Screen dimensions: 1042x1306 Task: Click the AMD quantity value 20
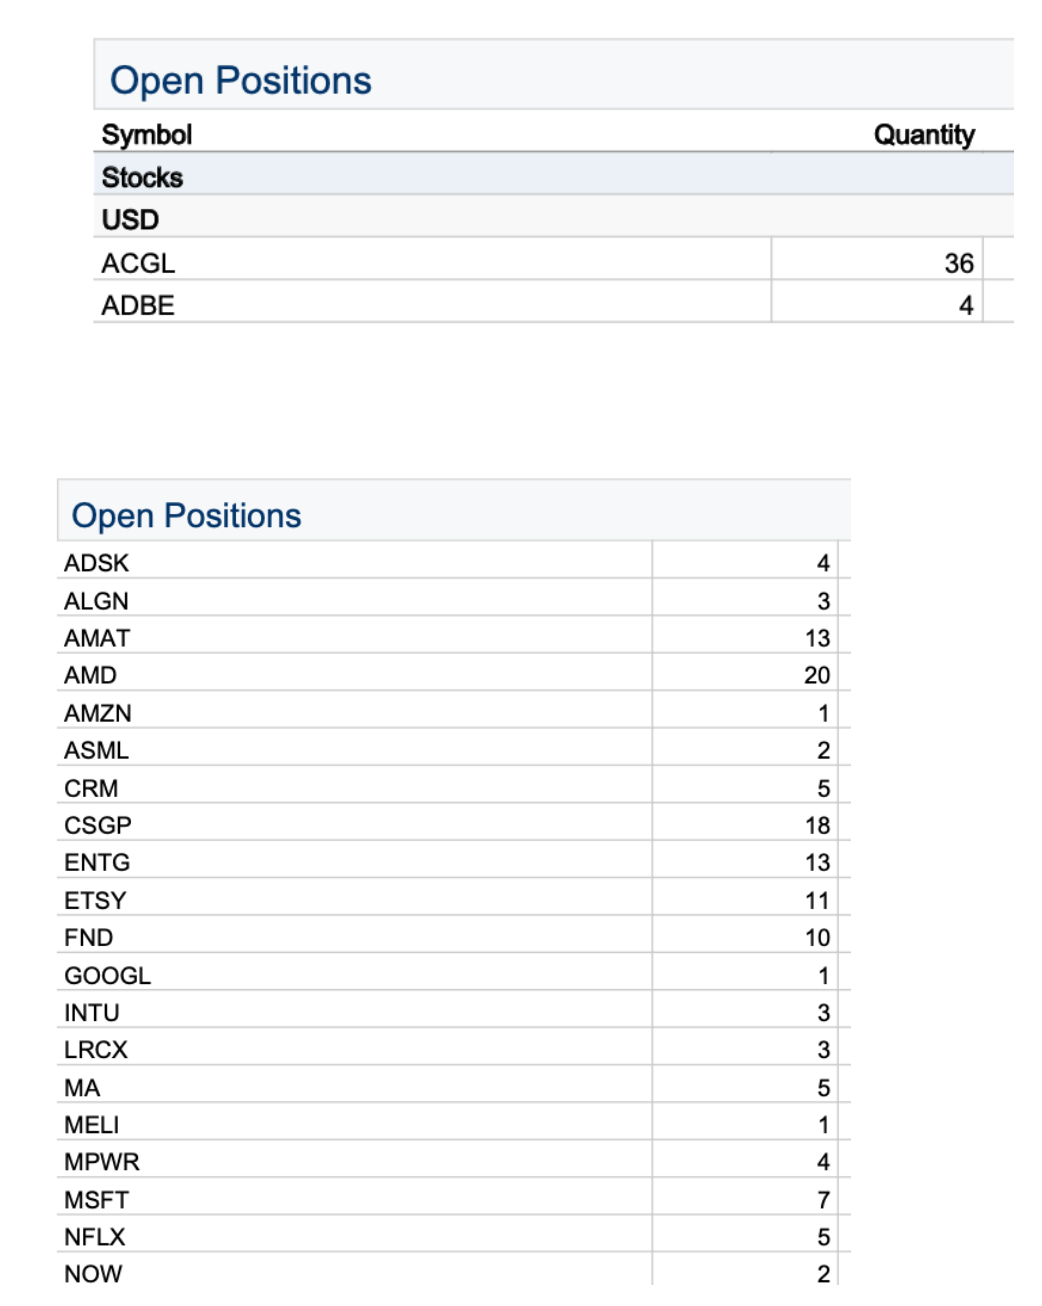point(816,676)
